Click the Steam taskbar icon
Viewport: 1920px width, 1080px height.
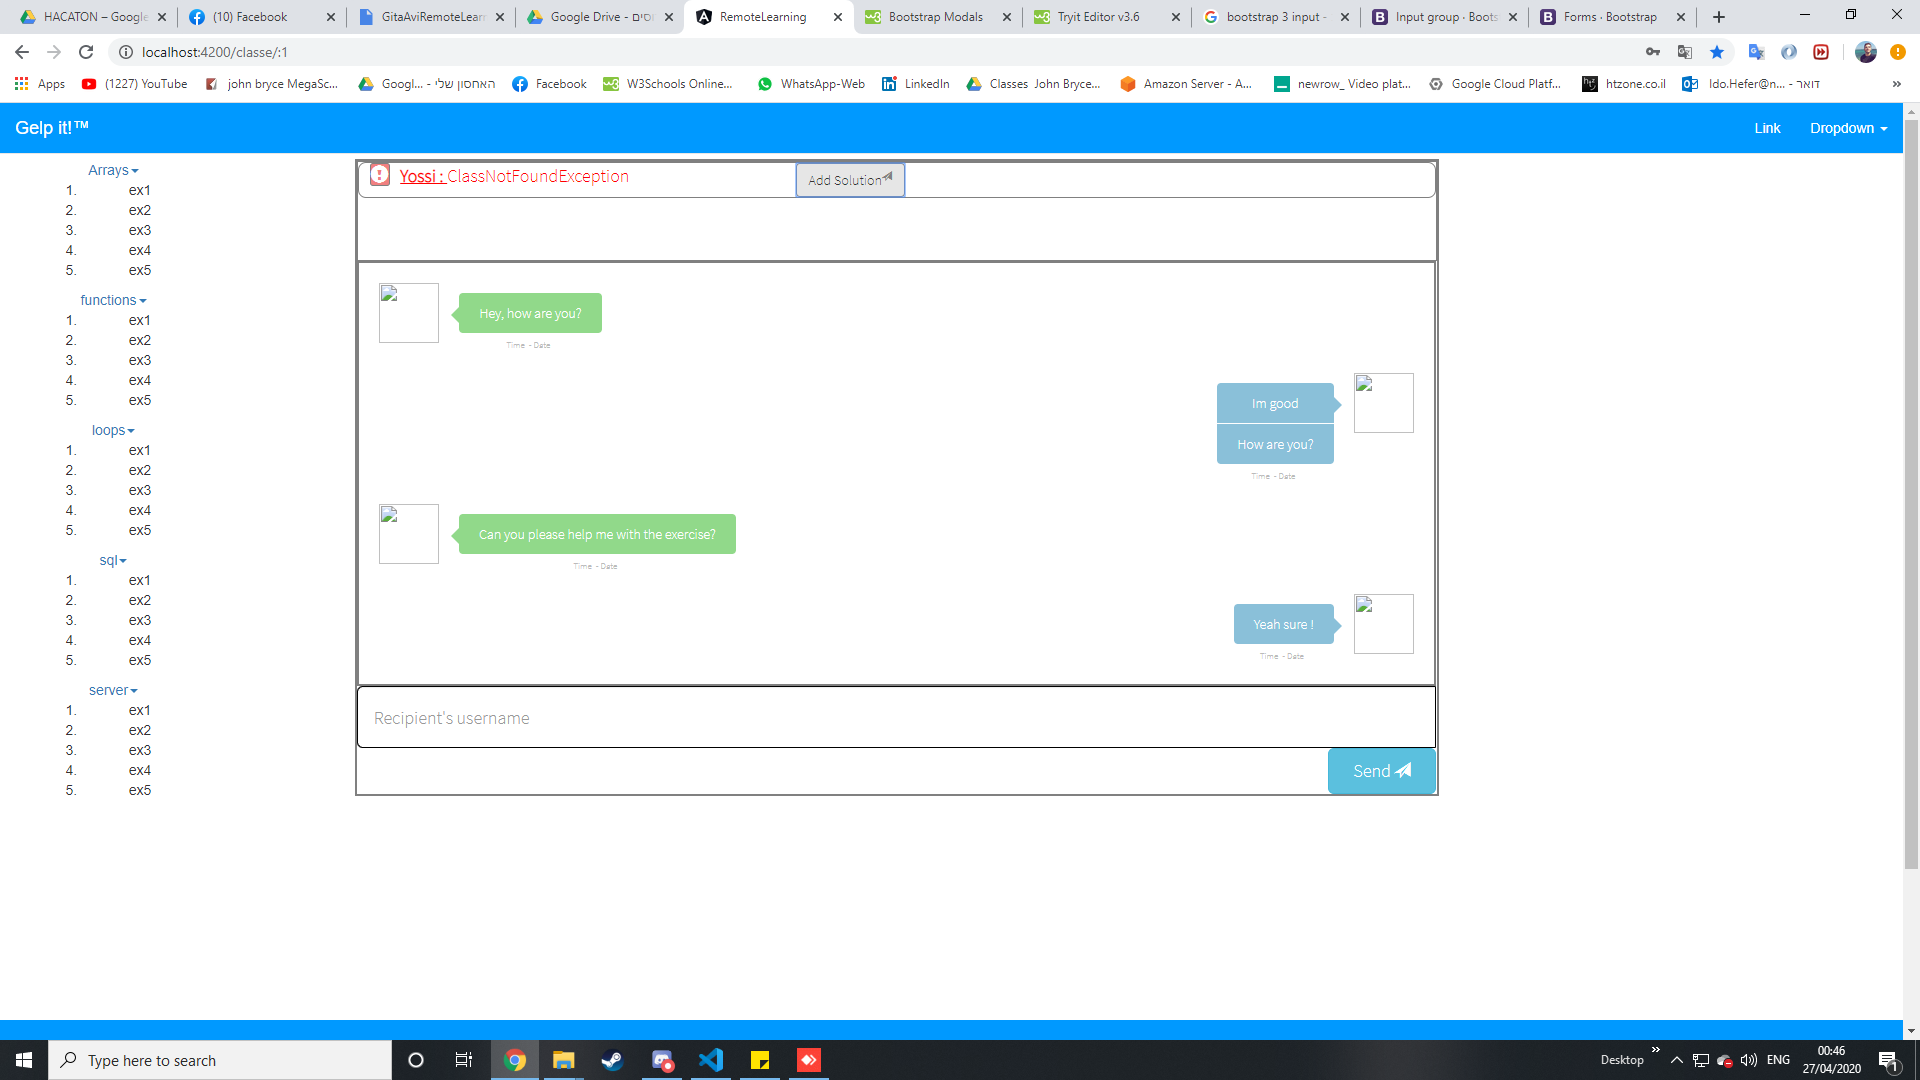point(612,1060)
